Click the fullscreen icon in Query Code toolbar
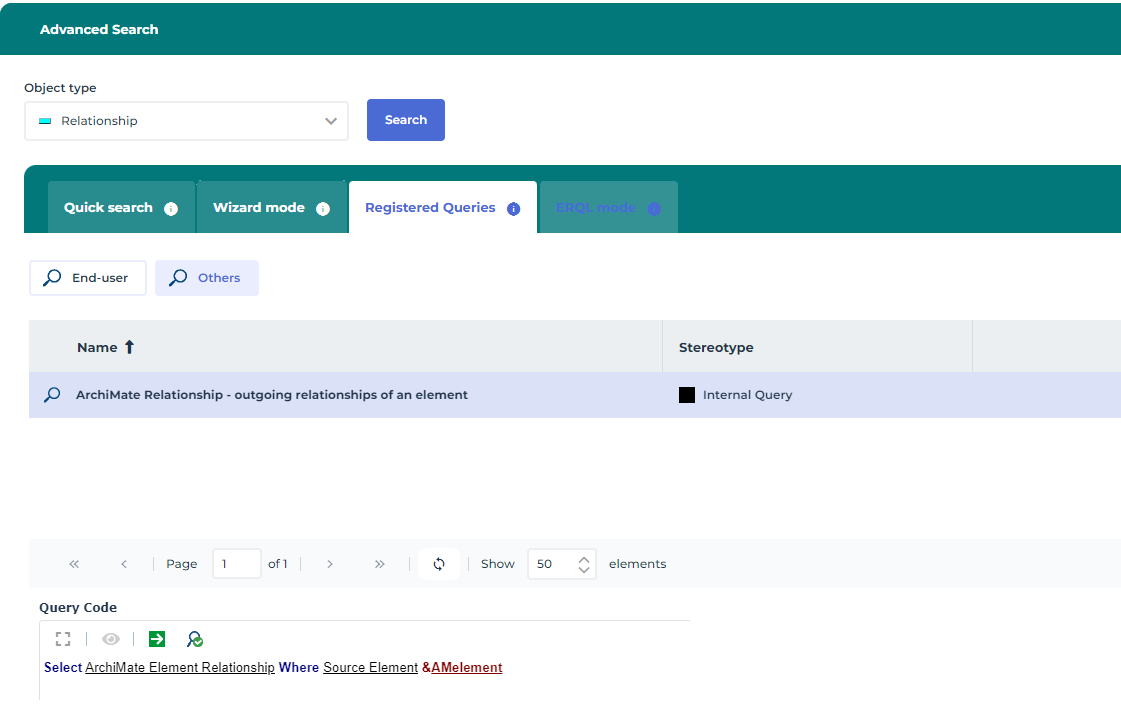Screen dimensions: 1121x719 (x=63, y=639)
